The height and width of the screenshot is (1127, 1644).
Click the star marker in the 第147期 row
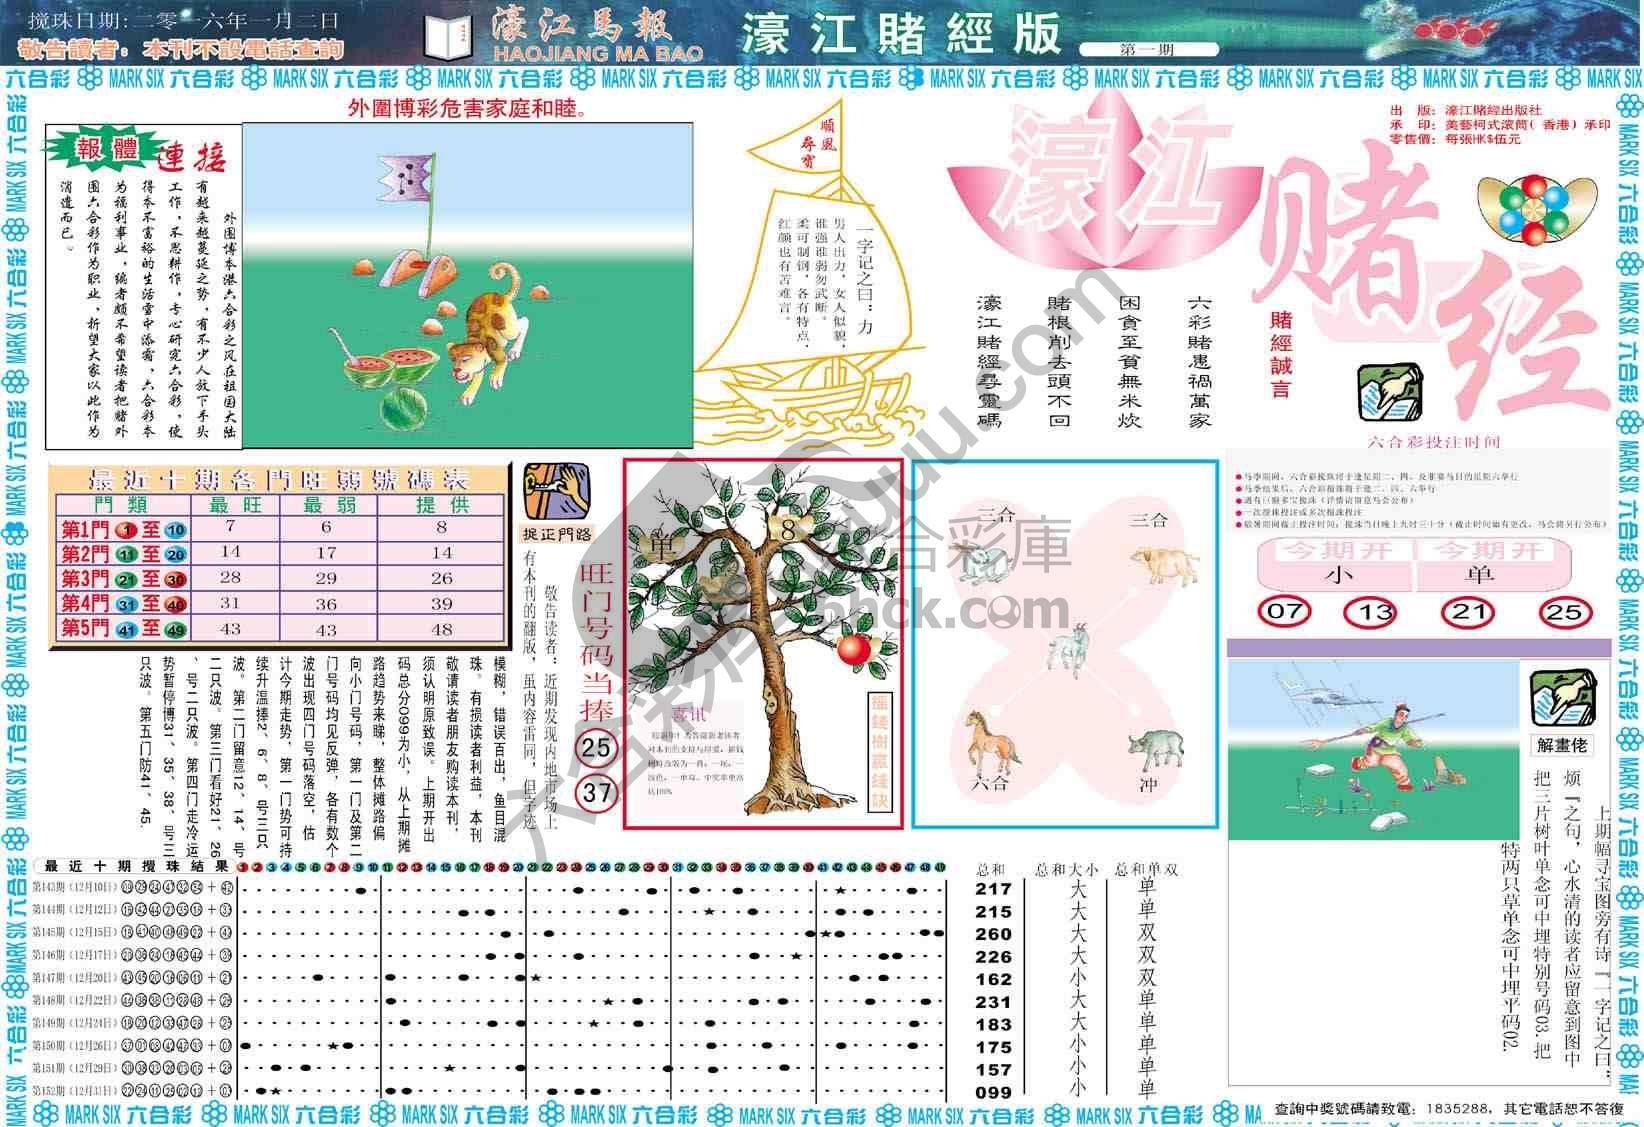point(535,978)
